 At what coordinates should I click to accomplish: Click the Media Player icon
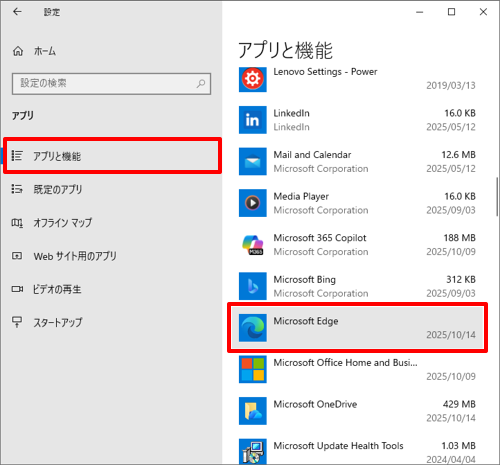click(x=253, y=203)
